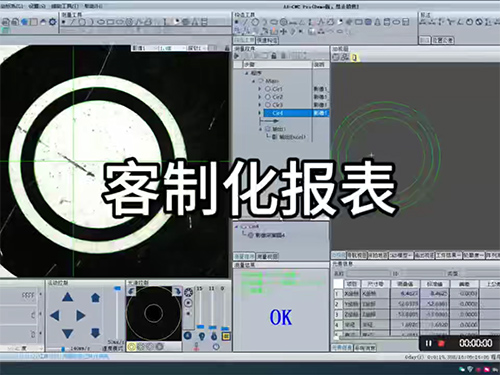500x375 pixels.
Task: Switch to second tab under probe toolbar
Action: tap(267, 40)
